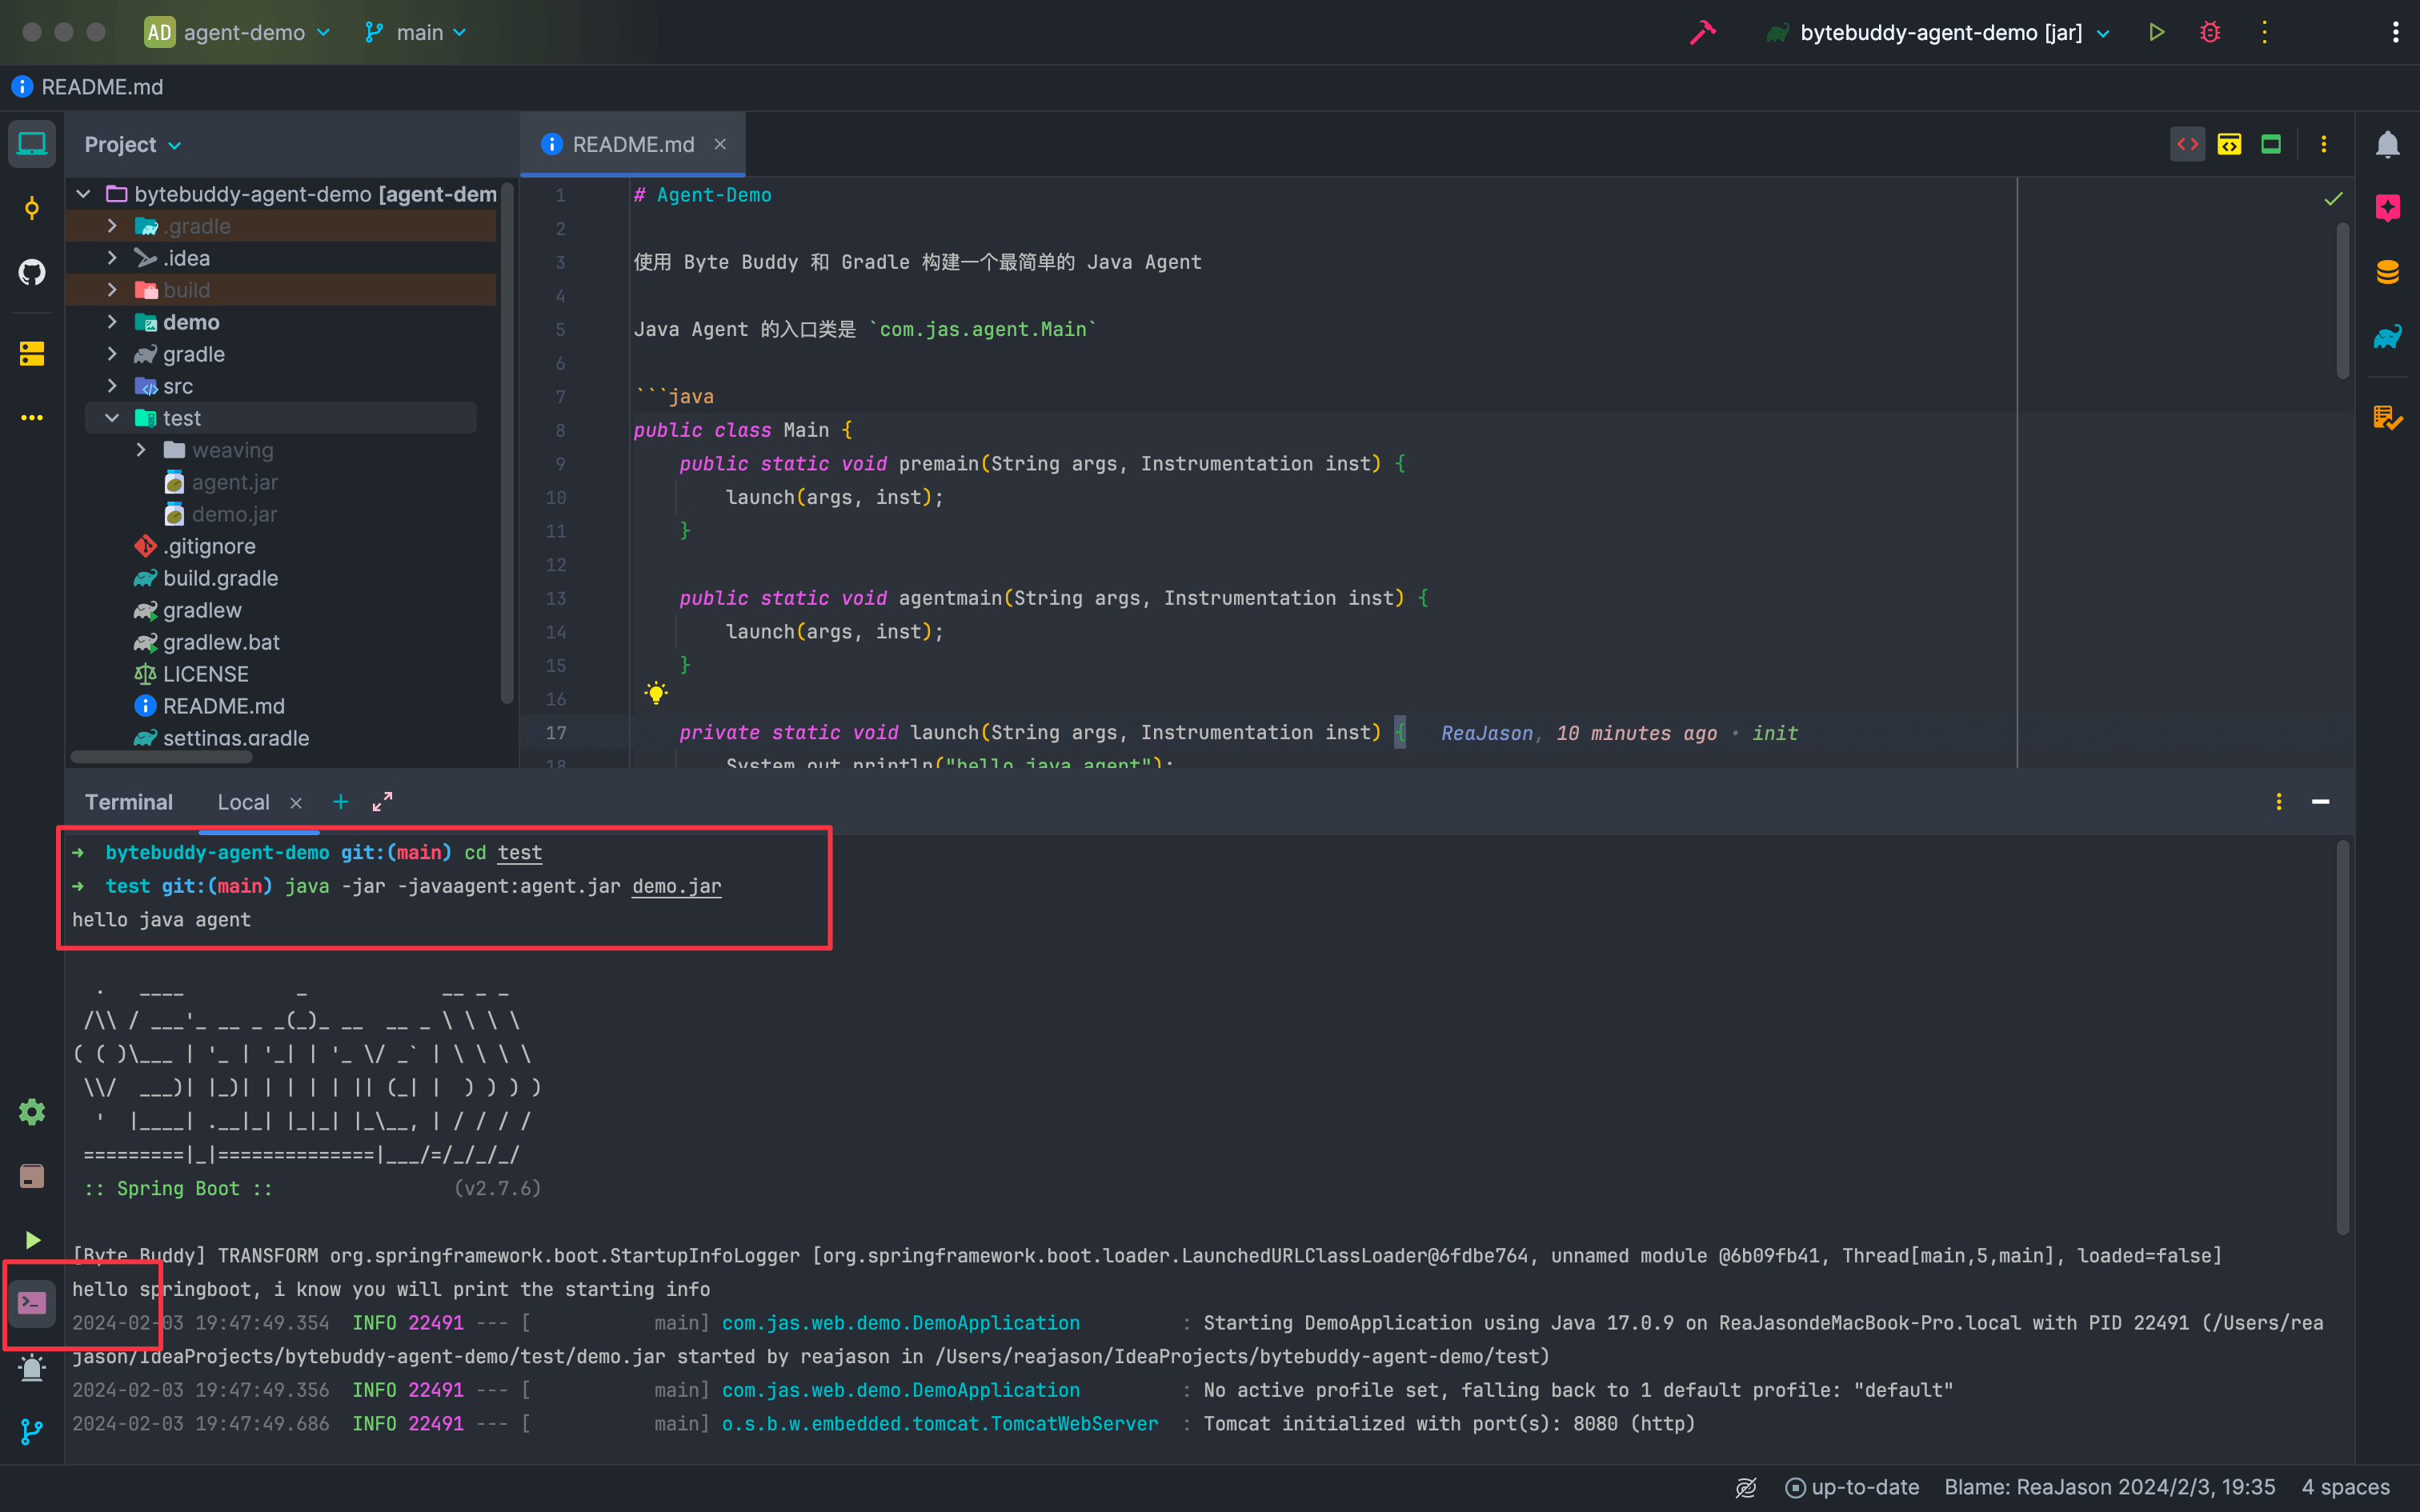Collapse bytebuddy-agent-demo root folder
The height and width of the screenshot is (1512, 2420).
pyautogui.click(x=84, y=194)
